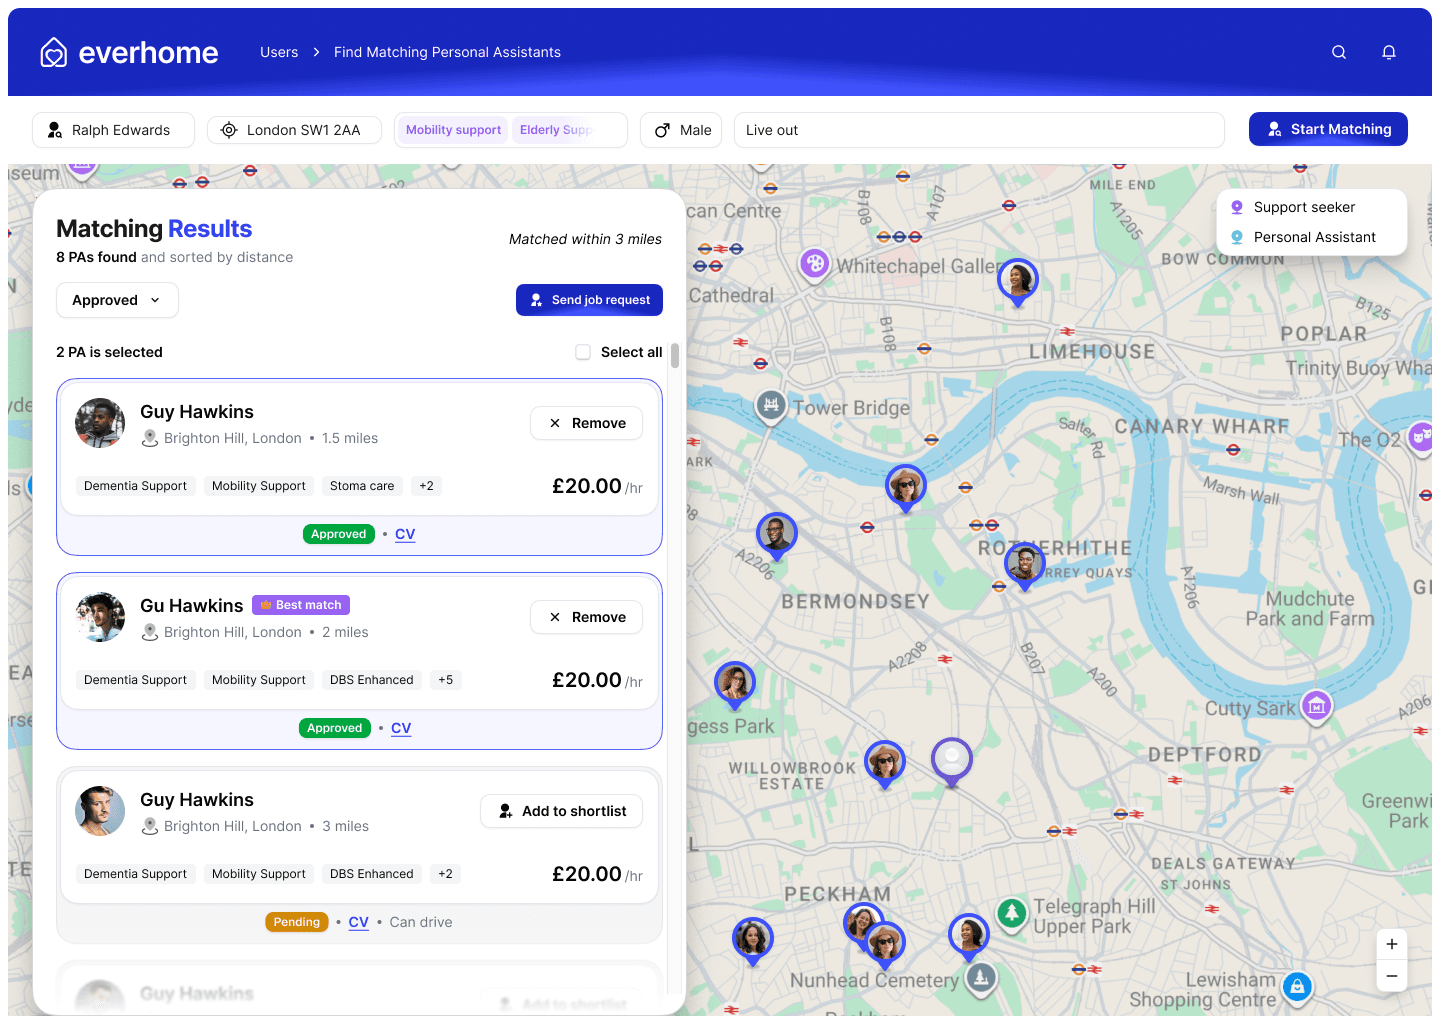Zoom in on the map
The width and height of the screenshot is (1440, 1024).
[1392, 944]
